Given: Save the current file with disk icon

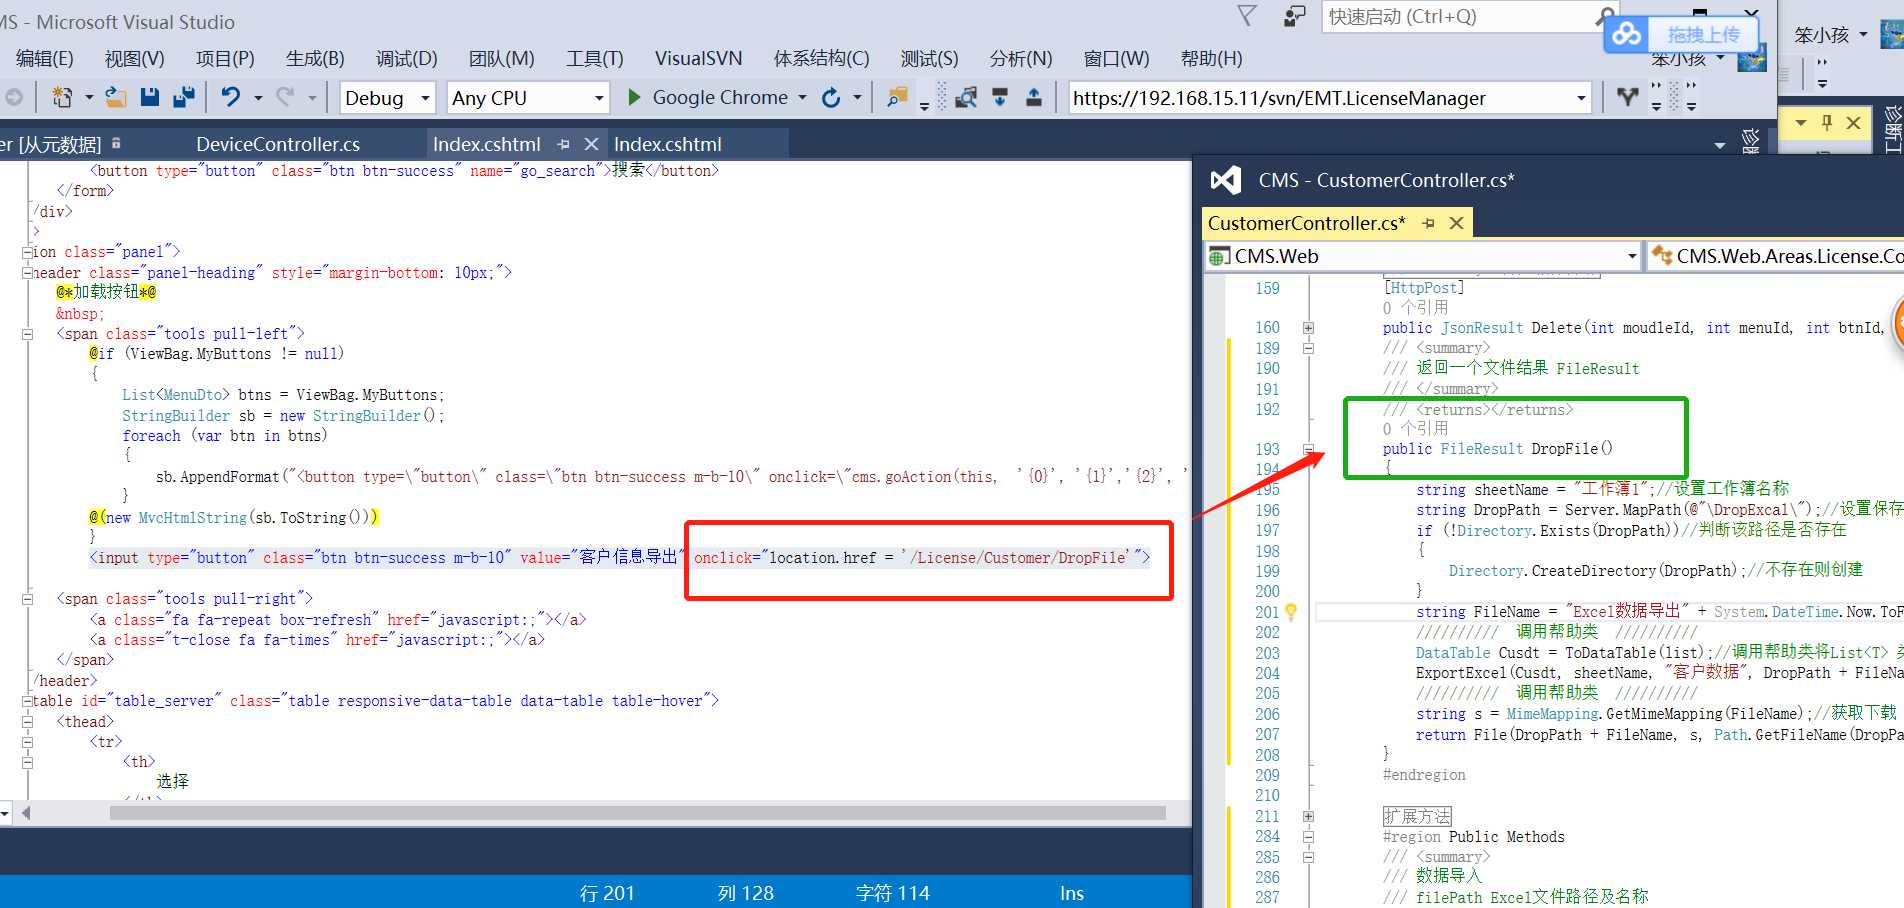Looking at the screenshot, I should (150, 97).
